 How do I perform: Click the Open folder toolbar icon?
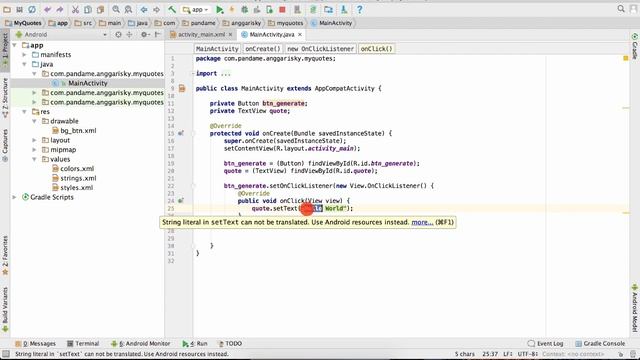7,9
